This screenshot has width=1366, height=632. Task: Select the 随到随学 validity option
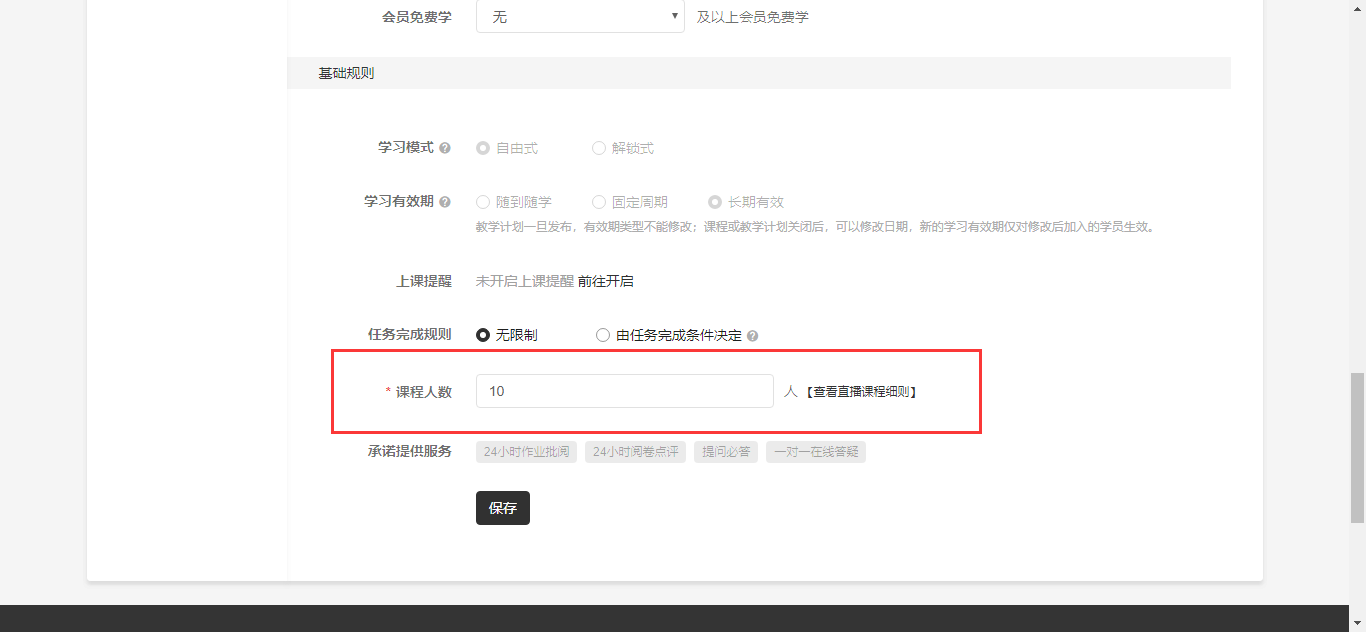tap(483, 202)
